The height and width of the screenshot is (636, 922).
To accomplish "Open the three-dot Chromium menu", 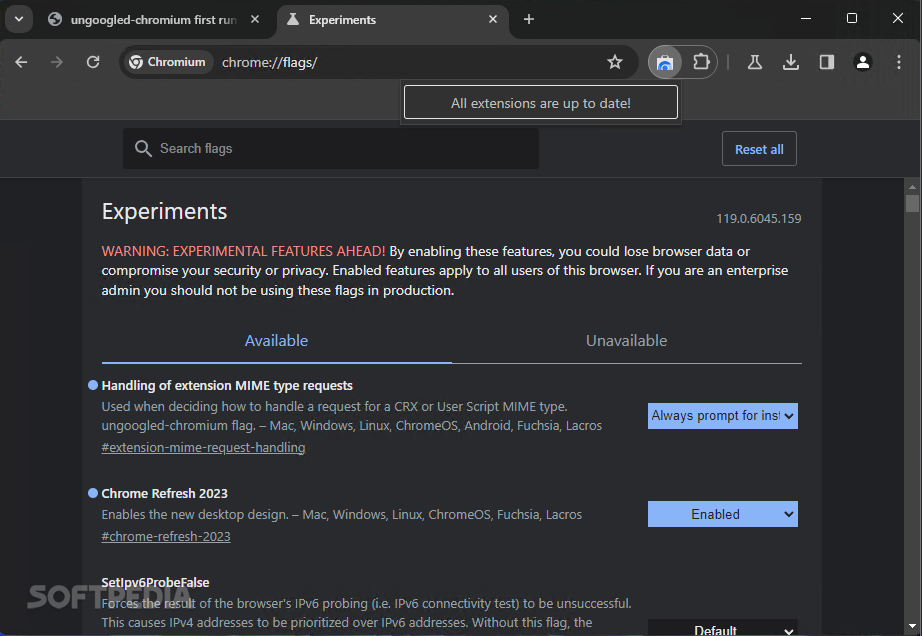I will click(898, 62).
